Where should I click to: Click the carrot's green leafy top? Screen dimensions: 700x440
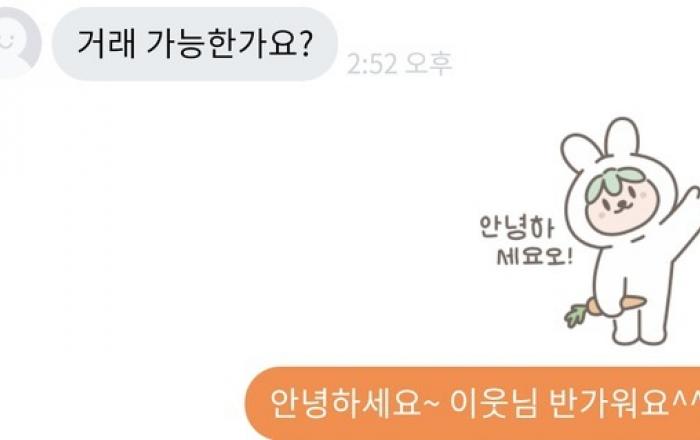tap(575, 315)
